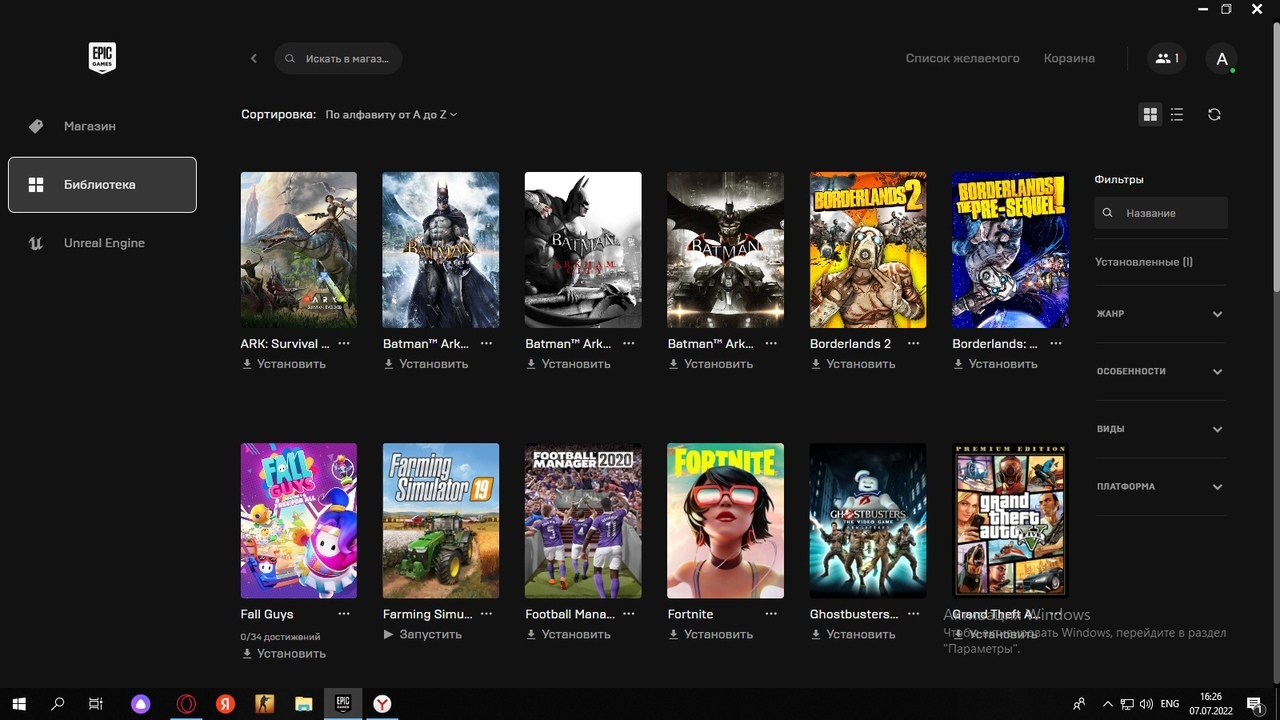Open the cart link
Image resolution: width=1280 pixels, height=720 pixels.
click(1069, 58)
